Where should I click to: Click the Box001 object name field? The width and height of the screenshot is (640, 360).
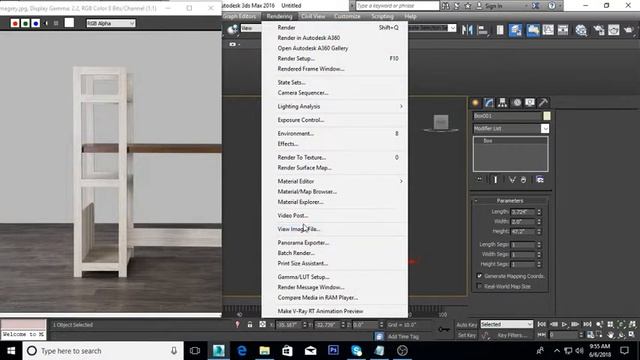coord(507,116)
